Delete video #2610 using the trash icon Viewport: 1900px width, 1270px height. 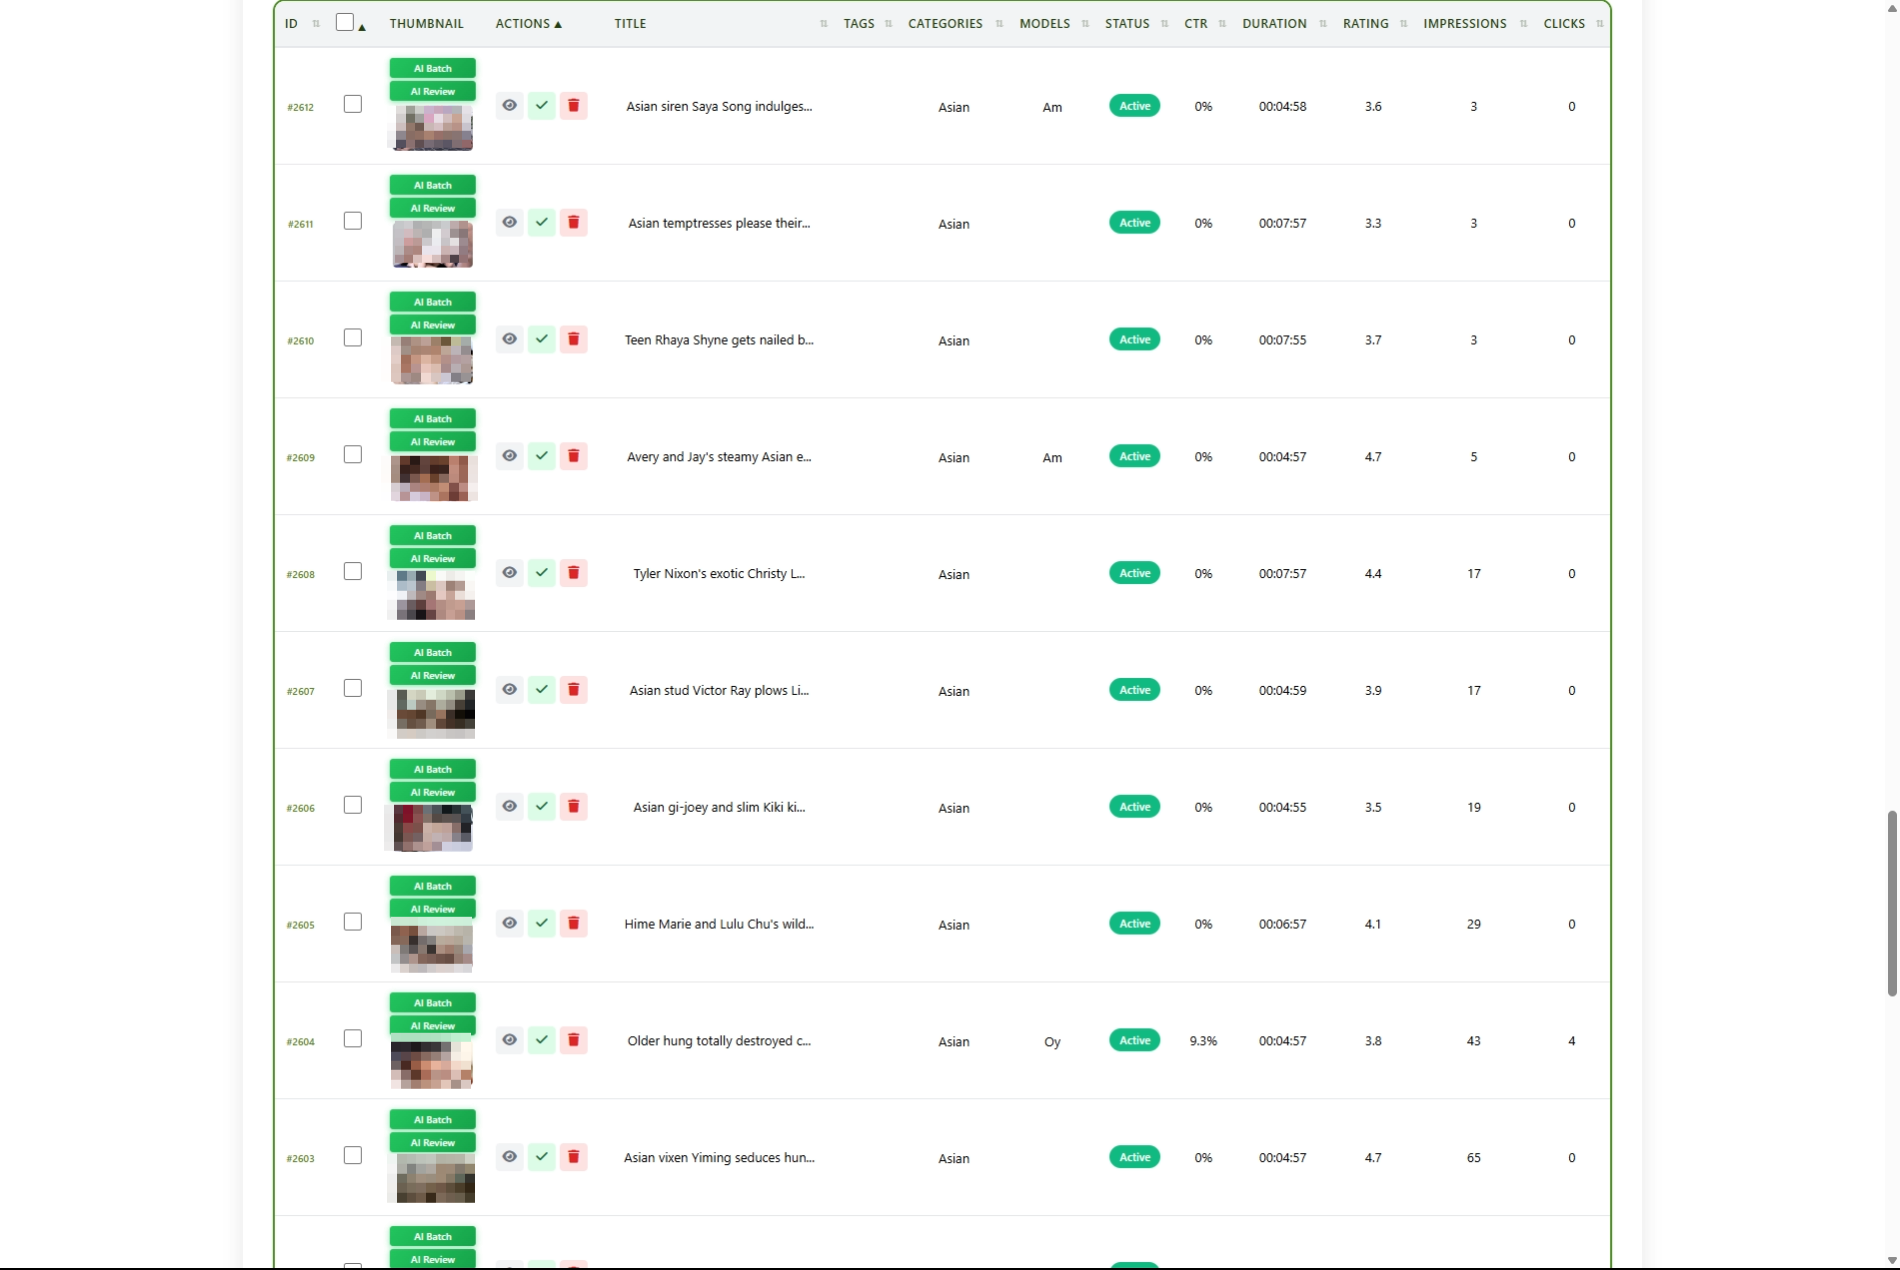pos(573,339)
